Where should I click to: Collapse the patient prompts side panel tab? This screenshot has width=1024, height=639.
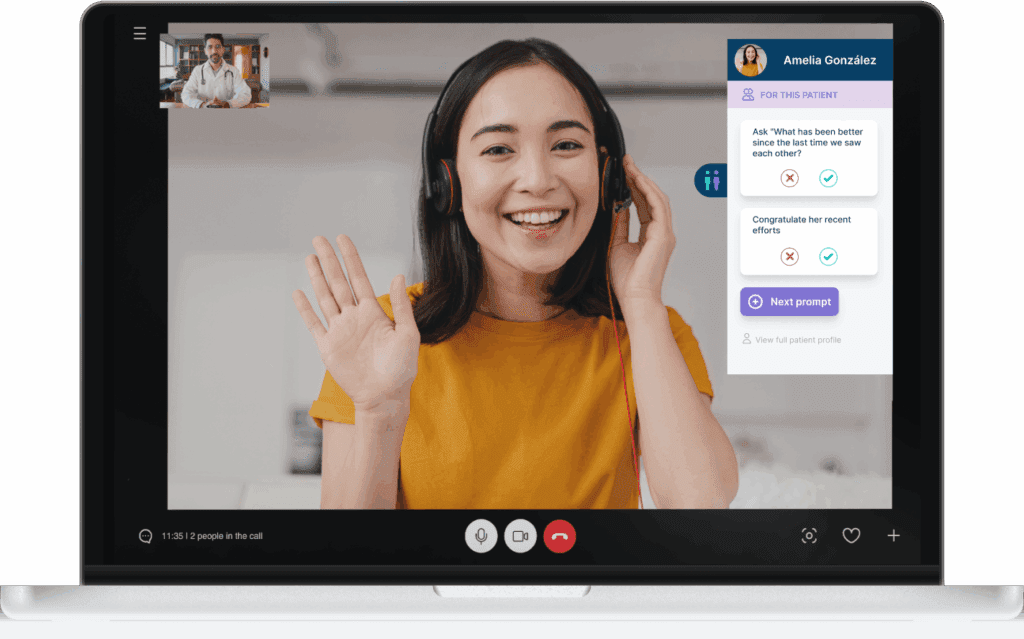(711, 181)
